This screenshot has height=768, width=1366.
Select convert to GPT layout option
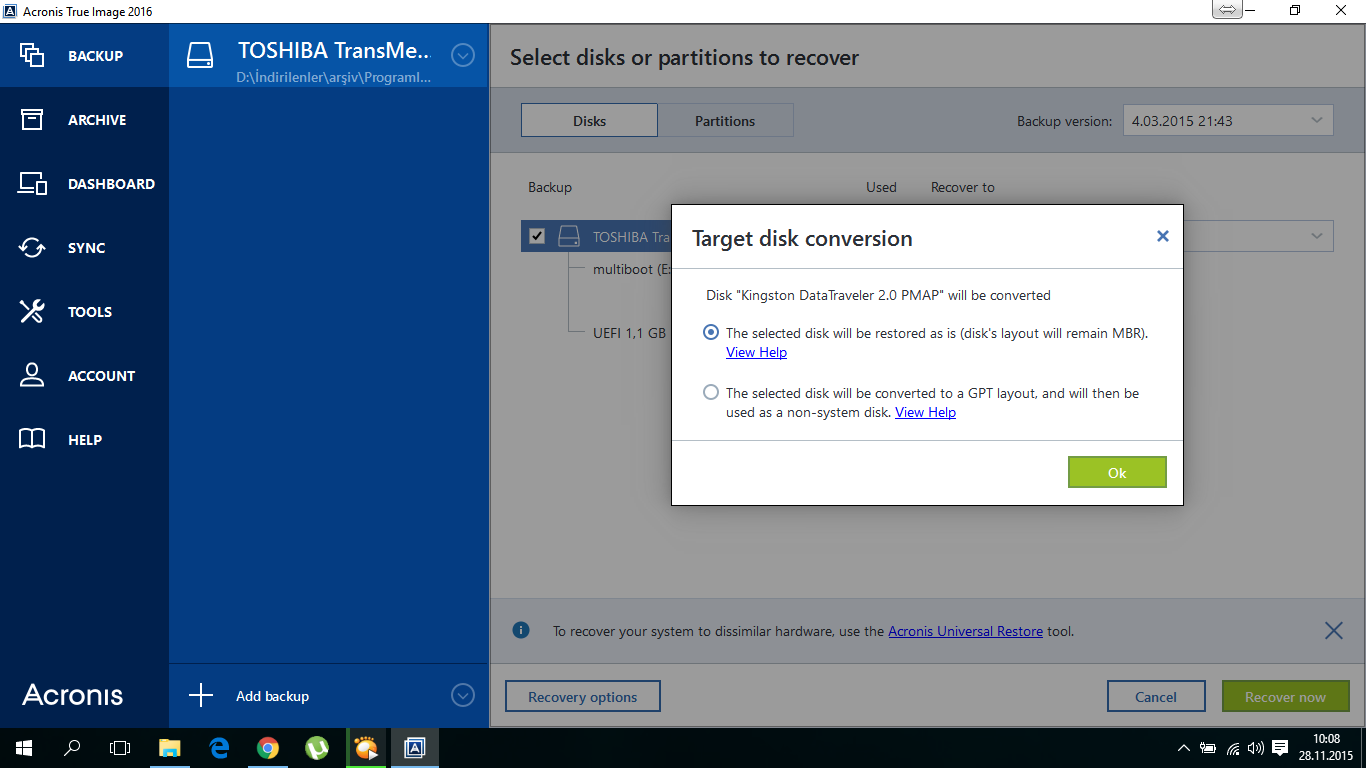pos(711,392)
